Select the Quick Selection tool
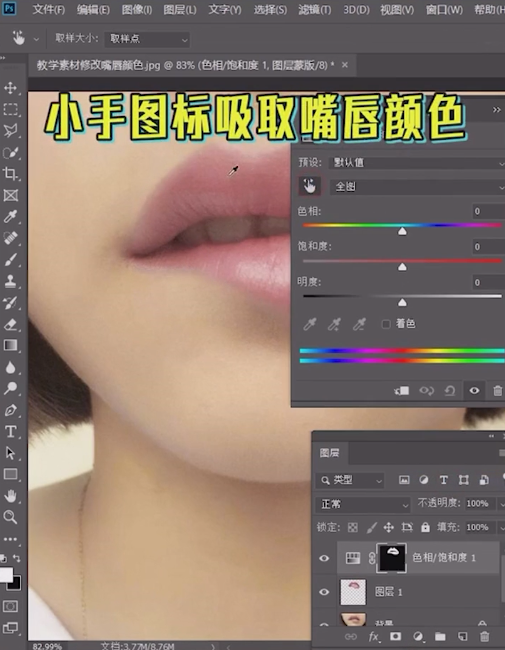Screen dimensions: 505x650 click(10, 152)
